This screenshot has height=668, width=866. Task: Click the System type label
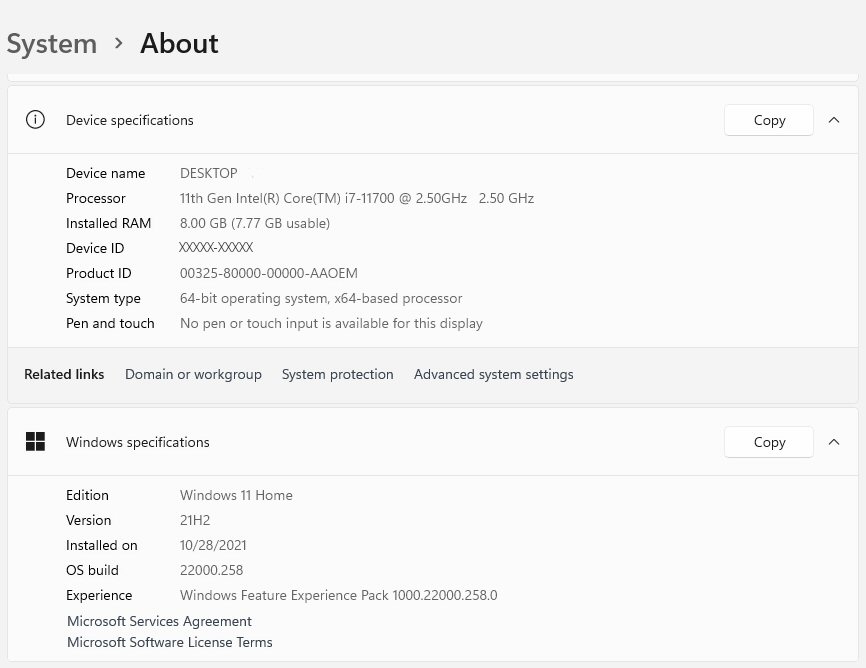[x=103, y=298]
